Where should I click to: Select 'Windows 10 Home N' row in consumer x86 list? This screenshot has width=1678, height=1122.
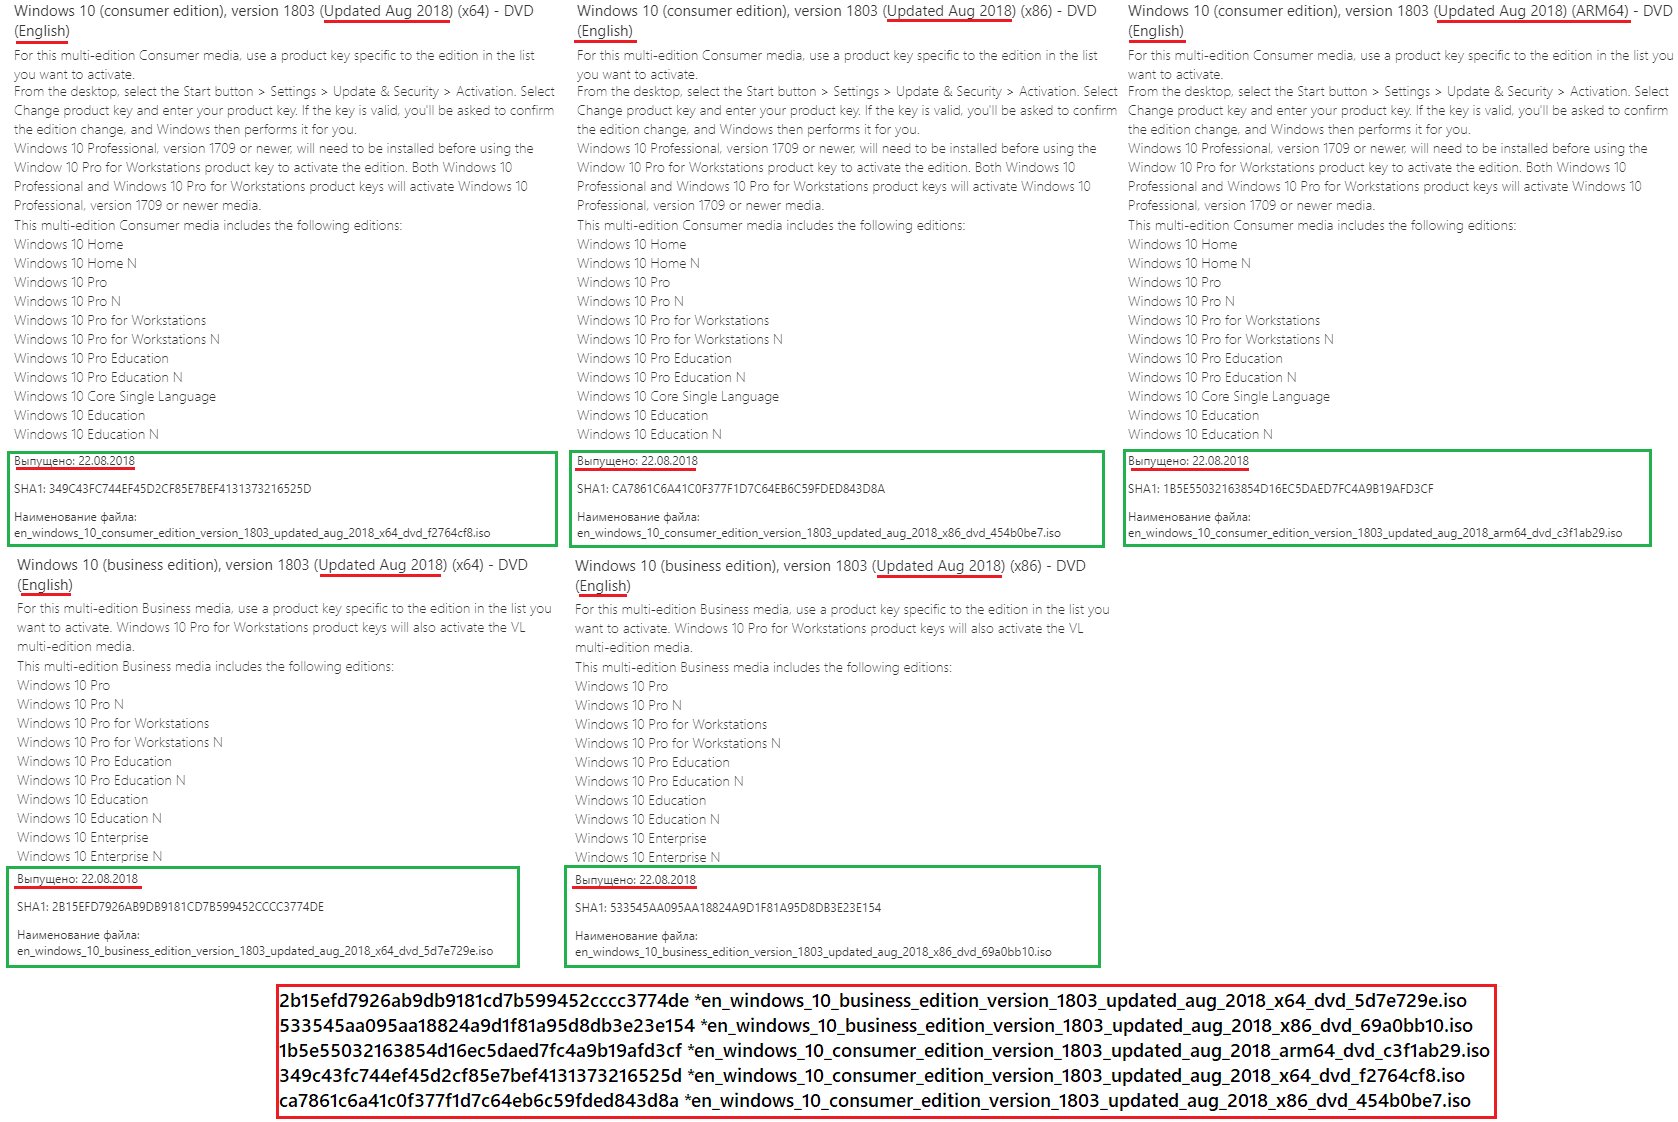point(638,263)
